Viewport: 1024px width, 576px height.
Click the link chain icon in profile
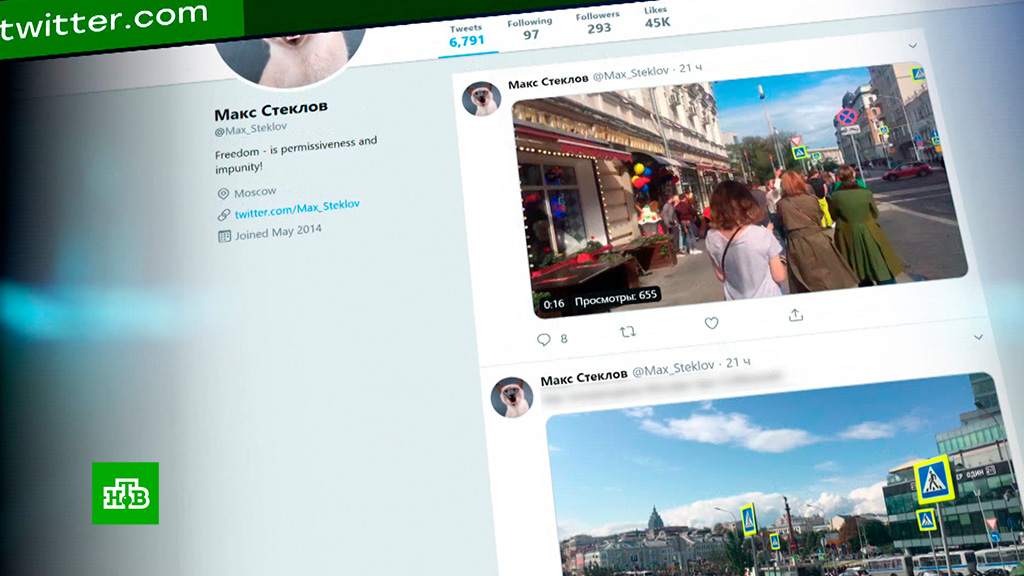pyautogui.click(x=223, y=214)
